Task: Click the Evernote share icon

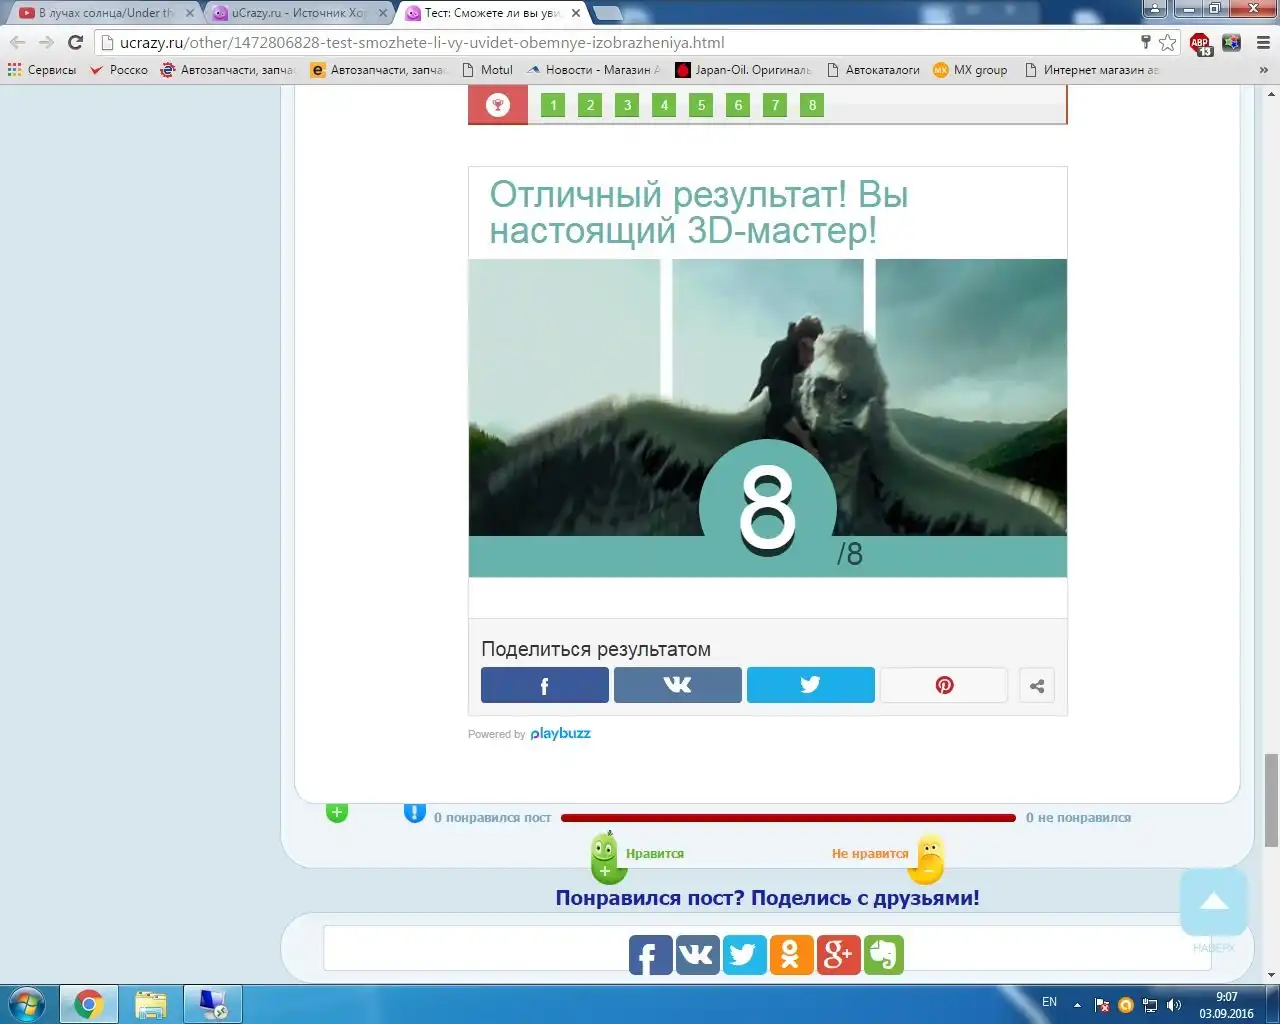Action: 884,955
